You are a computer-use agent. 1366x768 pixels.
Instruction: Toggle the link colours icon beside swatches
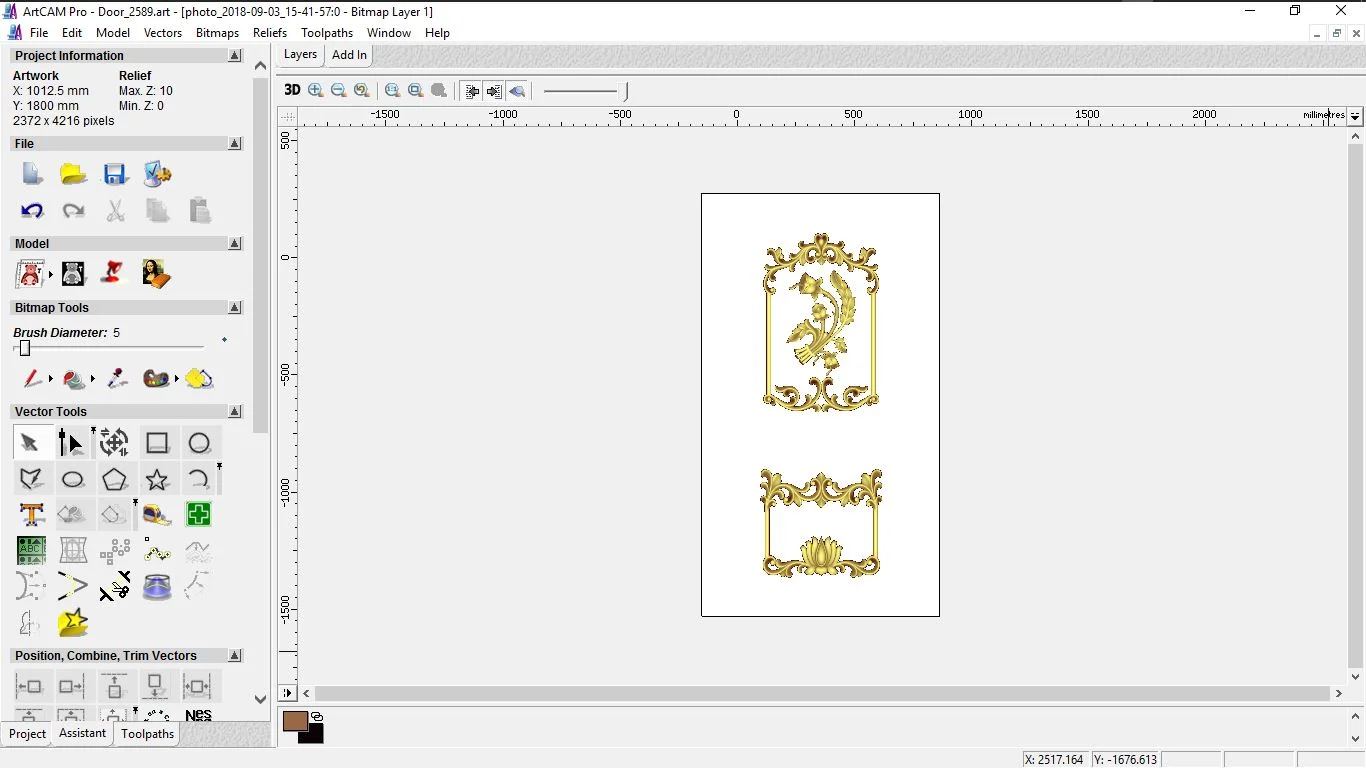[317, 716]
